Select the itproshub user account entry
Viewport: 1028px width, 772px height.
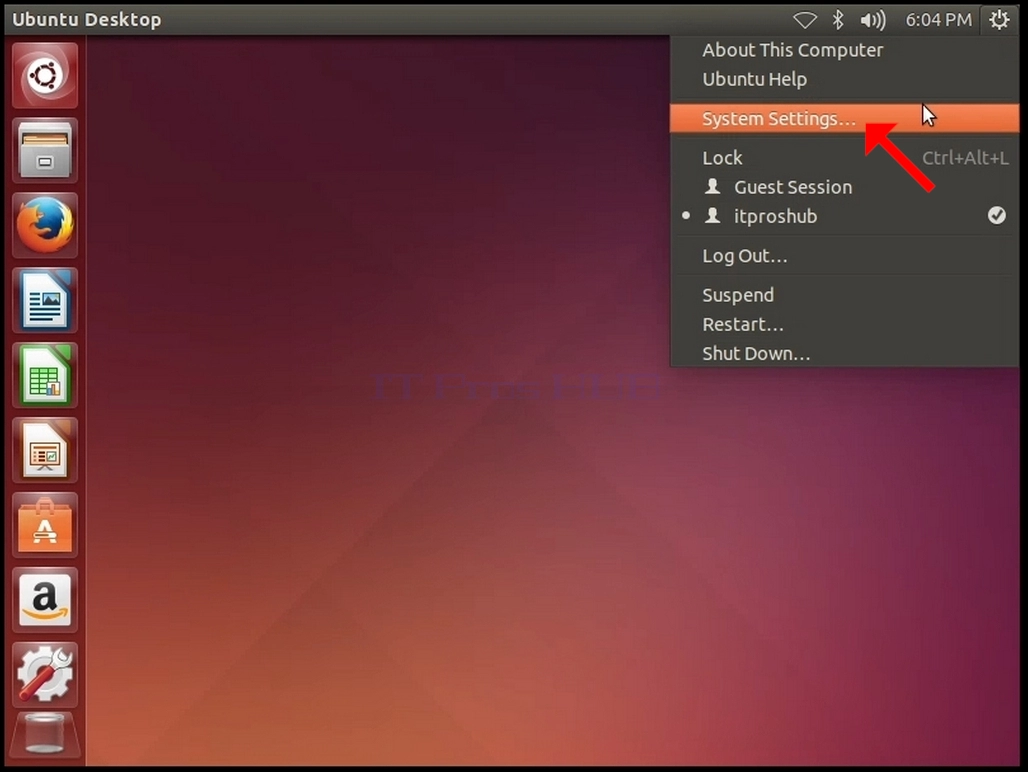click(844, 216)
